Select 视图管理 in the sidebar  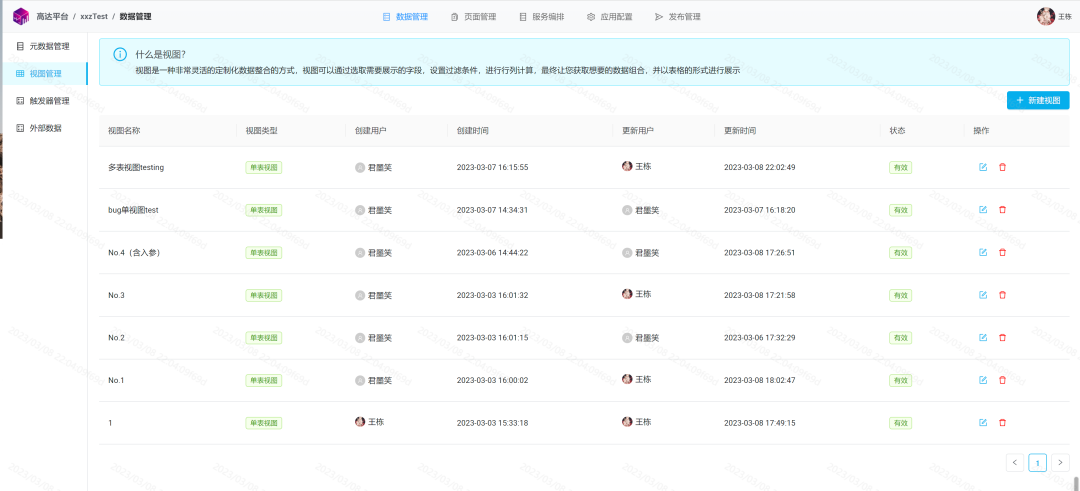[x=44, y=74]
